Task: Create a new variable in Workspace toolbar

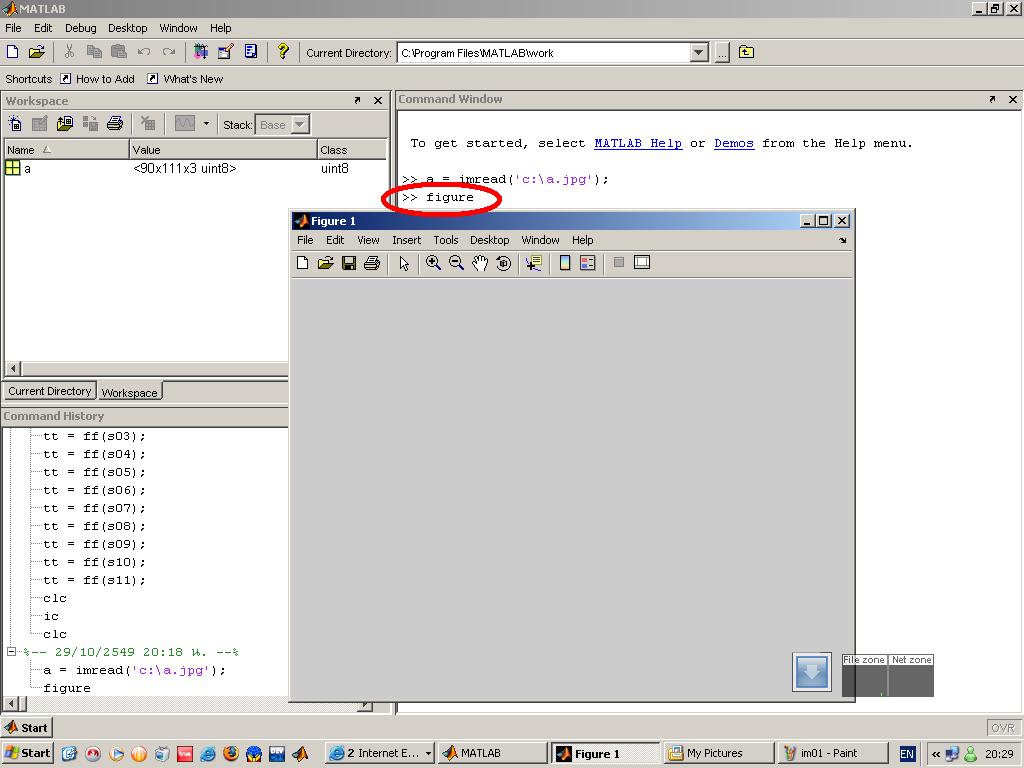Action: point(15,123)
